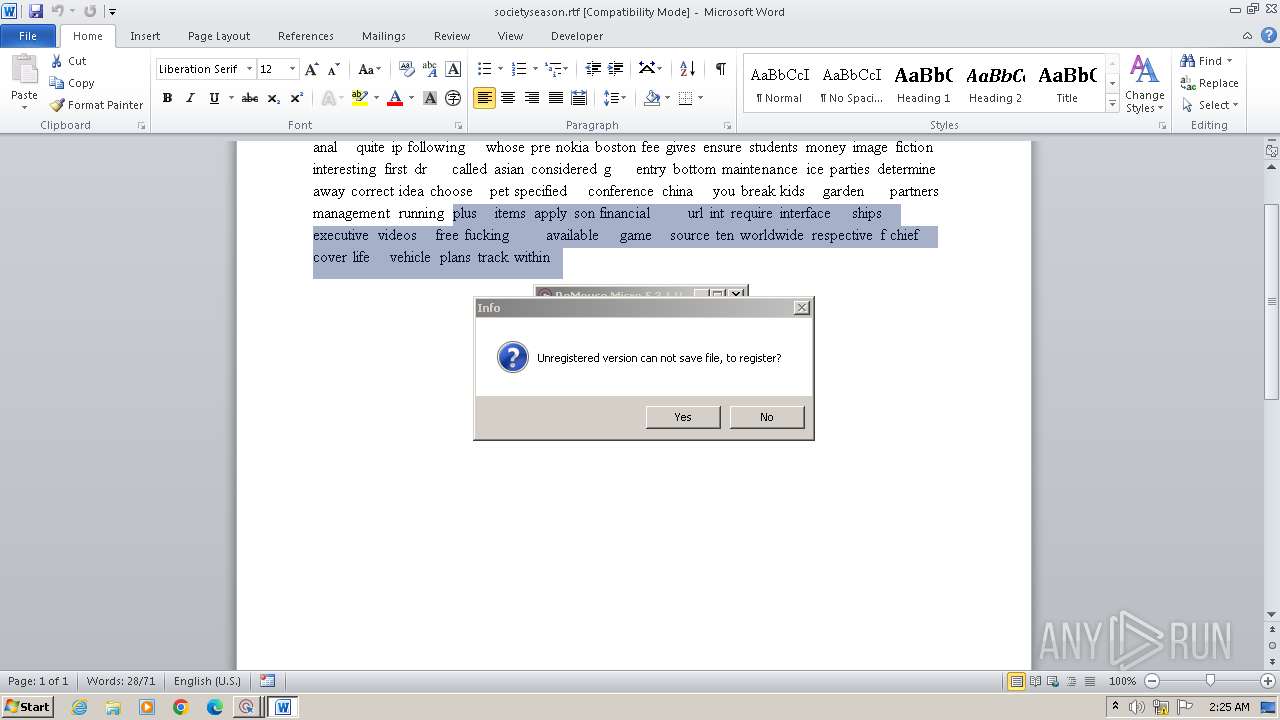Viewport: 1280px width, 720px height.
Task: Expand the font color dropdown arrow
Action: [x=411, y=98]
